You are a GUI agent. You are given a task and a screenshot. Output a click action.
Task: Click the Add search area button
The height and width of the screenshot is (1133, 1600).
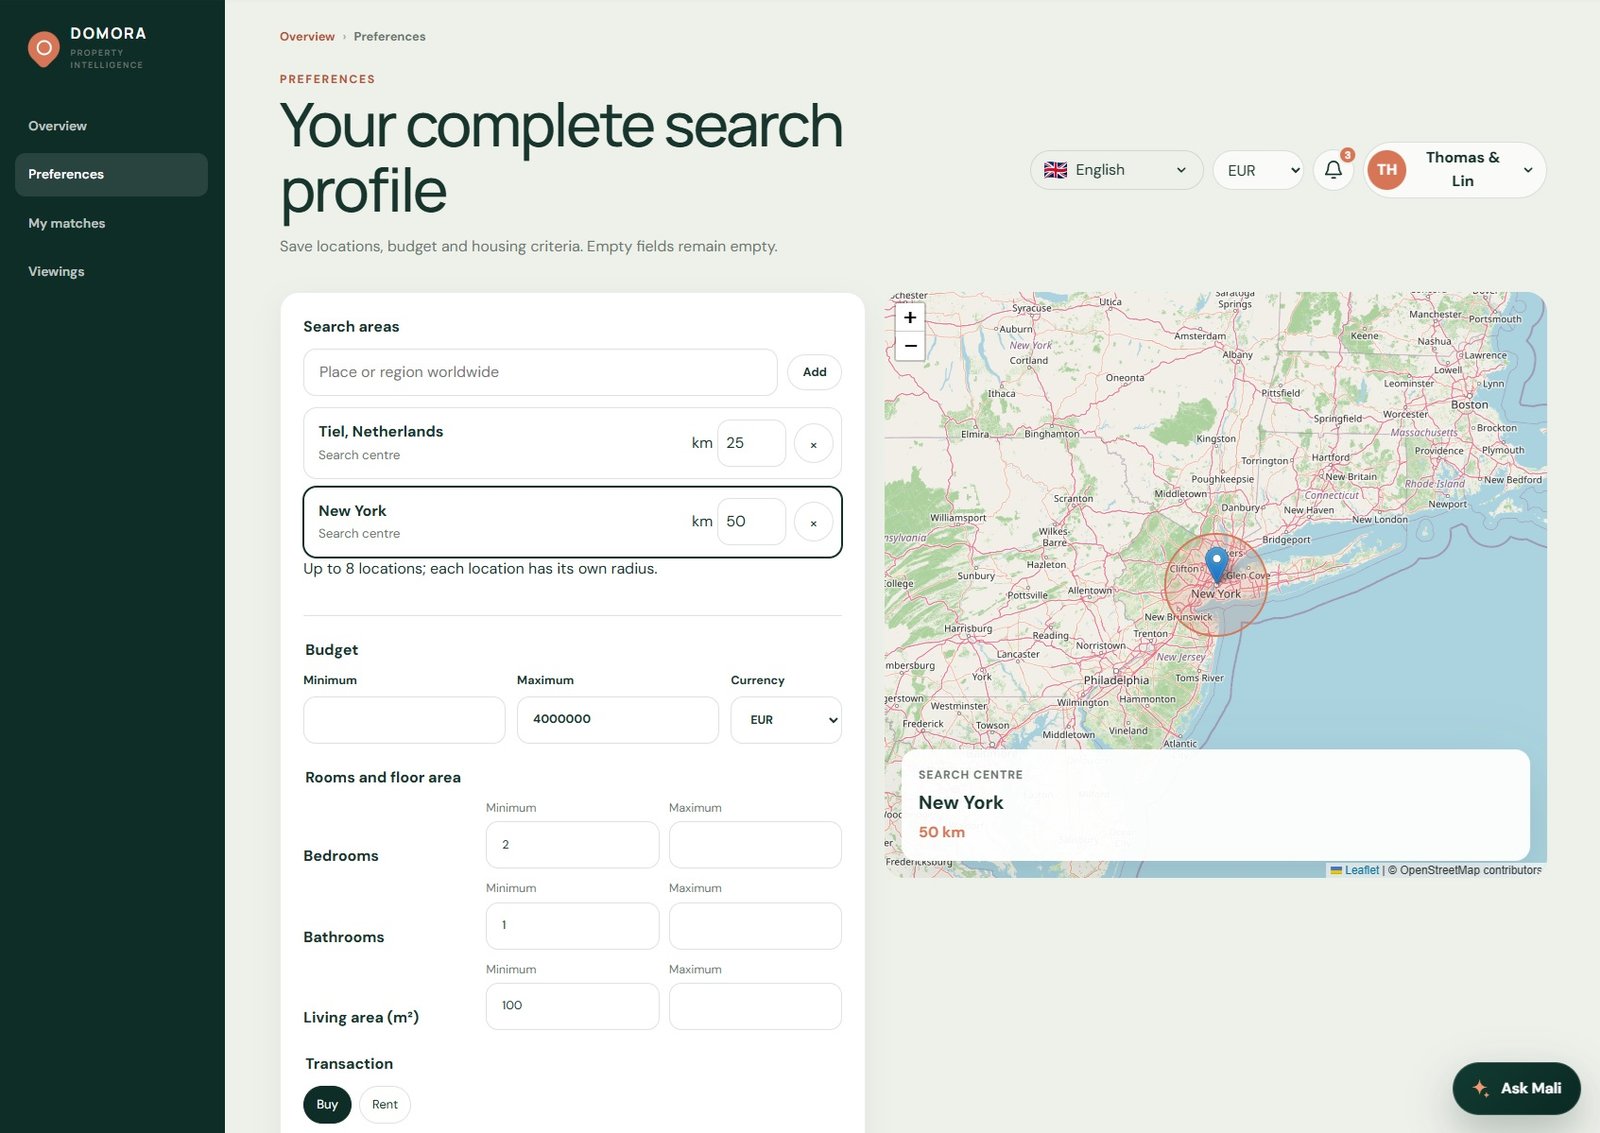click(814, 372)
